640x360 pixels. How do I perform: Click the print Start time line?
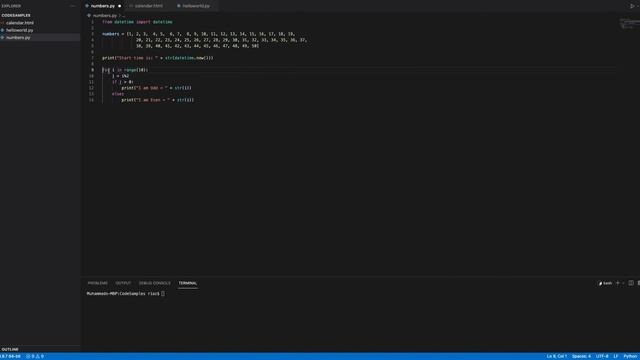tap(158, 58)
